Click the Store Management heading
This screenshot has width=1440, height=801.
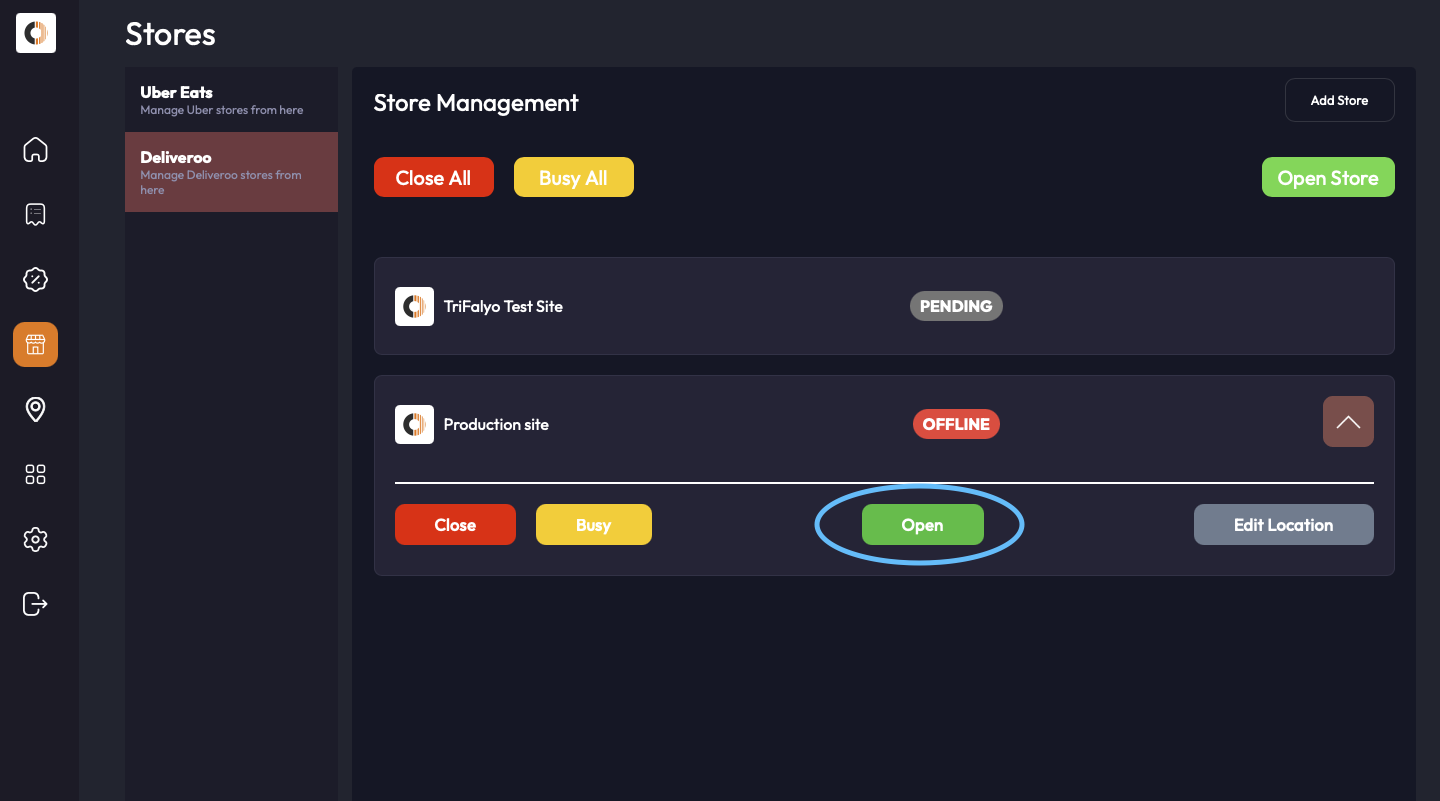476,103
